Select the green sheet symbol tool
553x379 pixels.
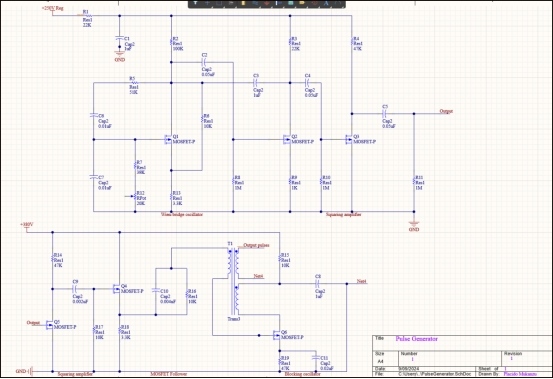[x=291, y=3]
